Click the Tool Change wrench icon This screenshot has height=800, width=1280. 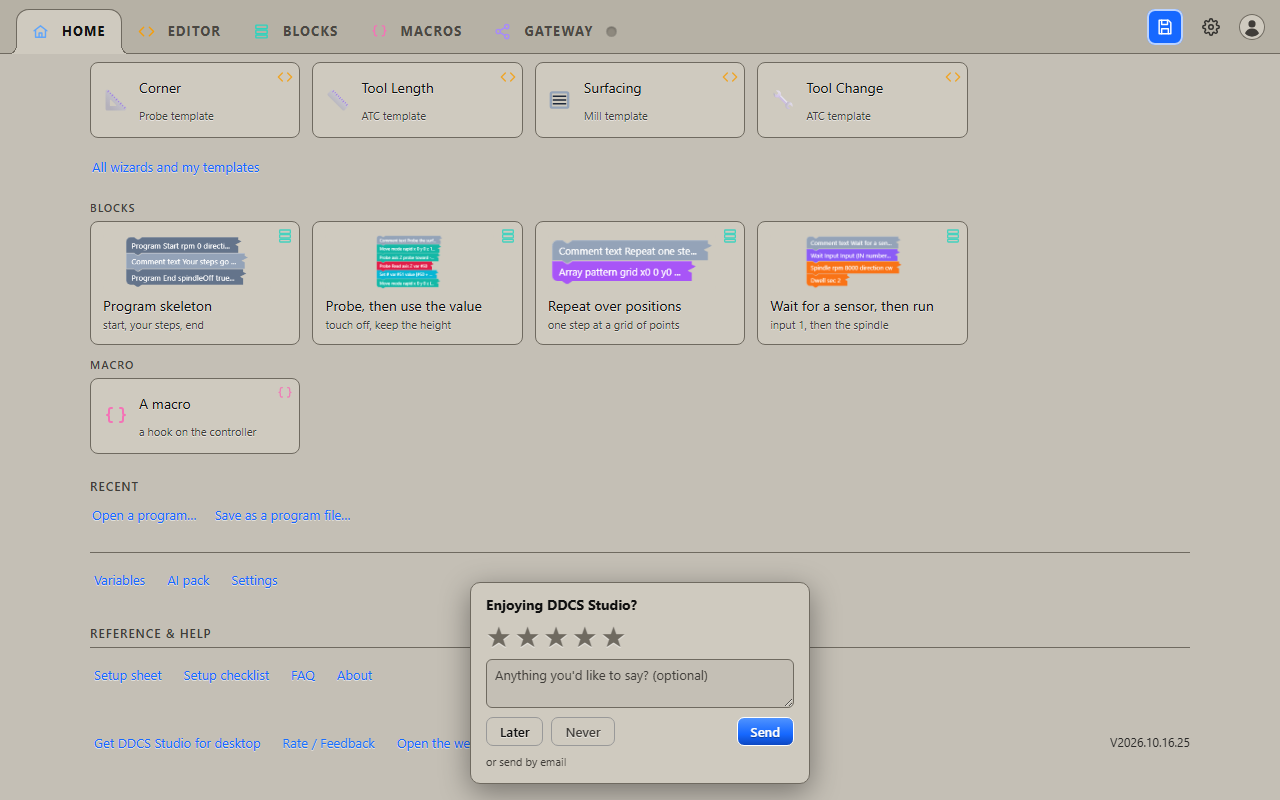tap(783, 100)
